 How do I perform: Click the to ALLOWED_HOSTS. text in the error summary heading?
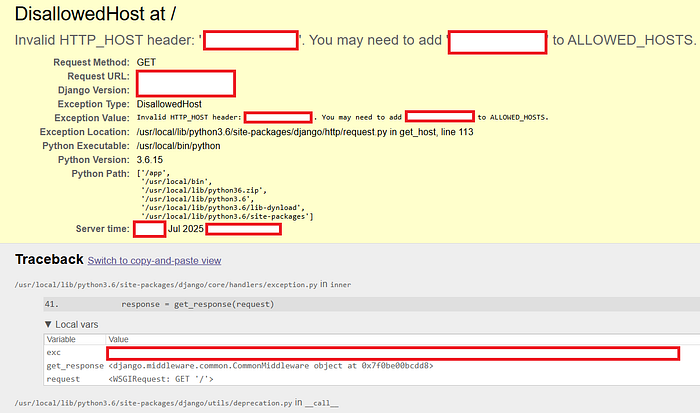pyautogui.click(x=624, y=40)
